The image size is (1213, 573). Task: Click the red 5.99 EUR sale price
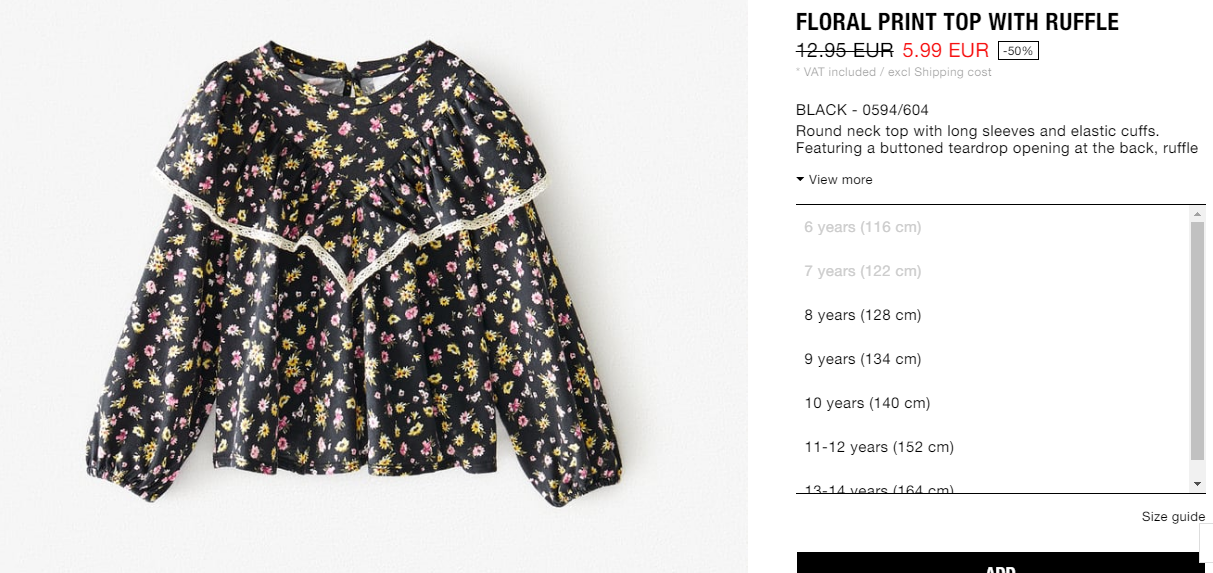pyautogui.click(x=945, y=50)
